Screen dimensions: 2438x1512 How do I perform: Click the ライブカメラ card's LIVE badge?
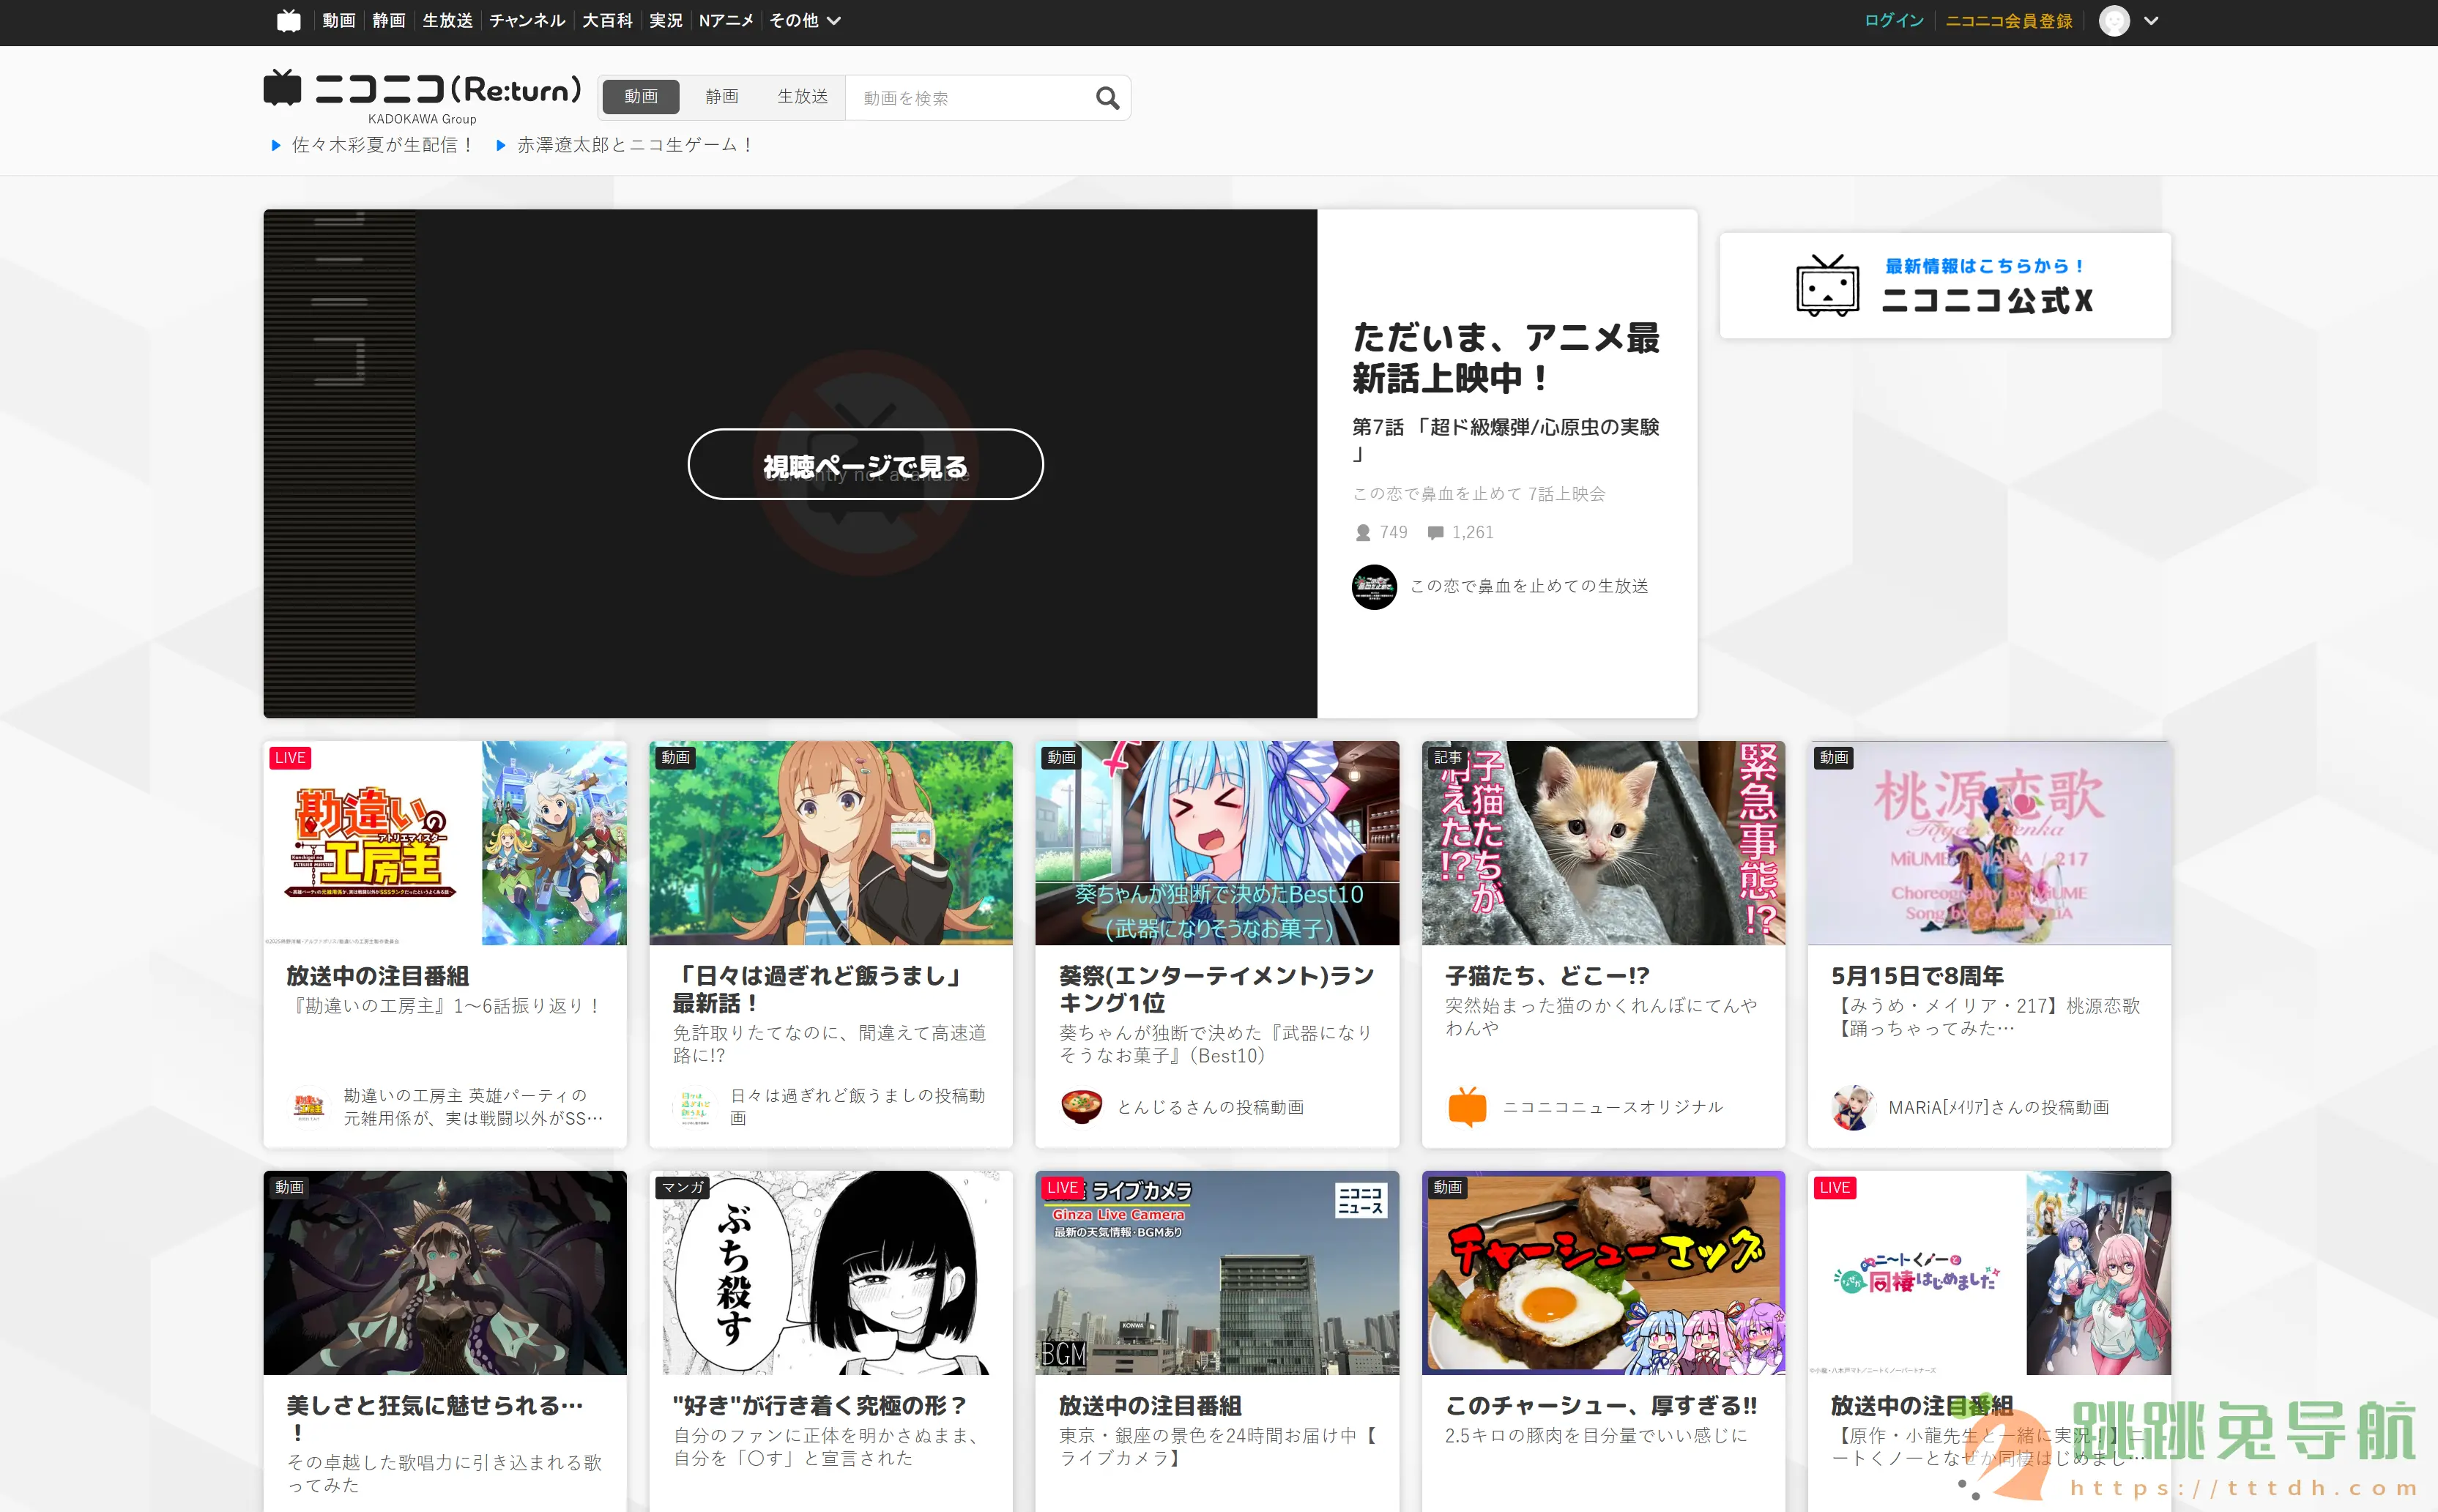coord(1062,1188)
